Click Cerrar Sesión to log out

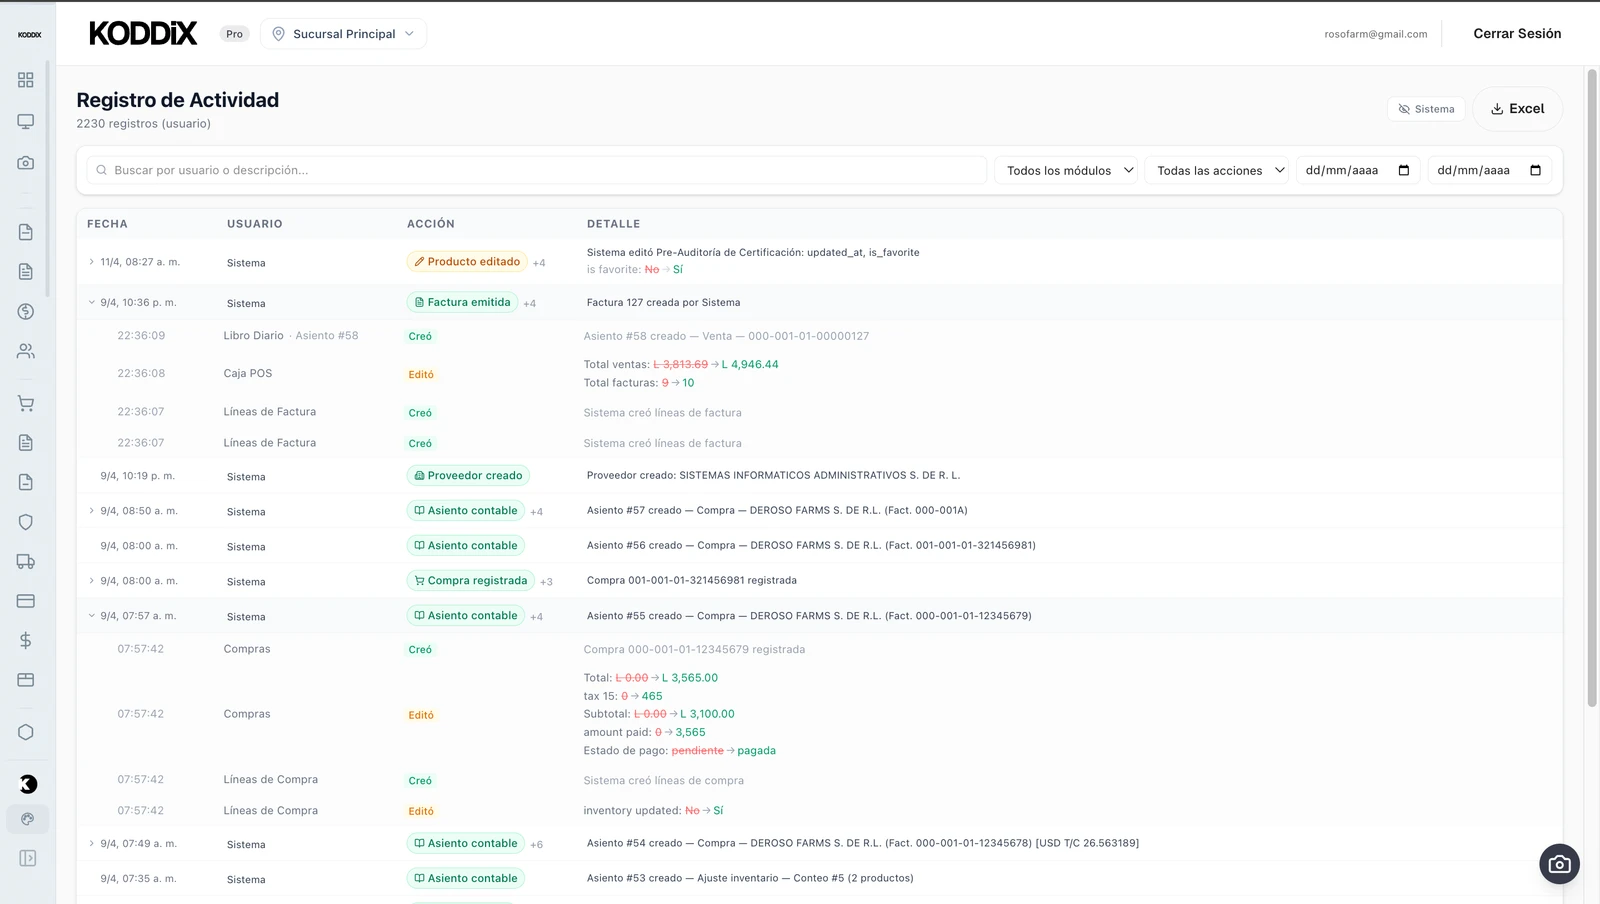coord(1516,34)
